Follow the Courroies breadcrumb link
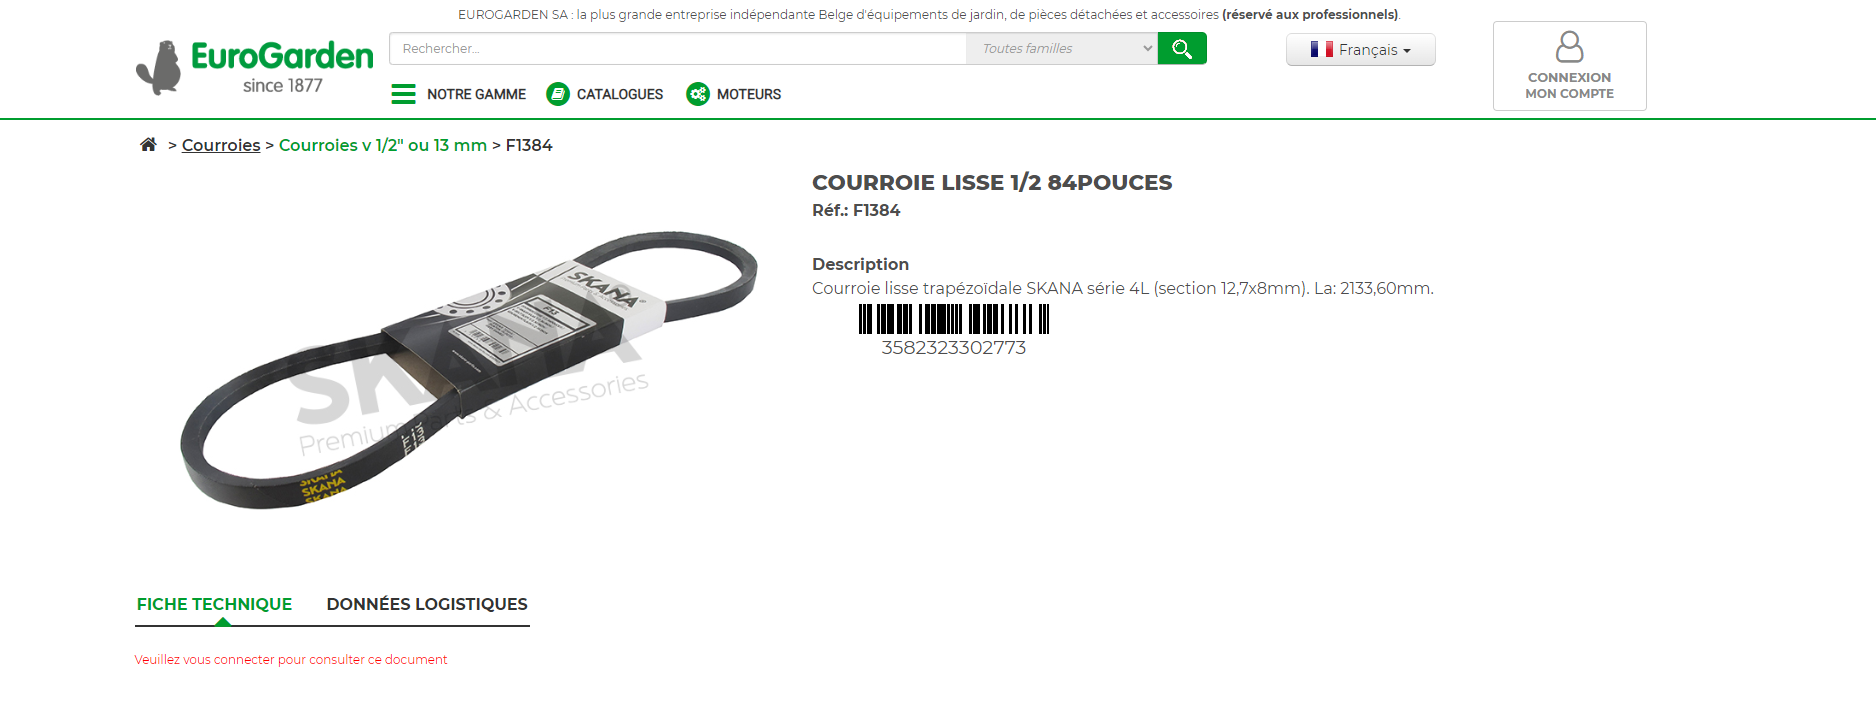Screen dimensions: 1876x728 pos(221,145)
